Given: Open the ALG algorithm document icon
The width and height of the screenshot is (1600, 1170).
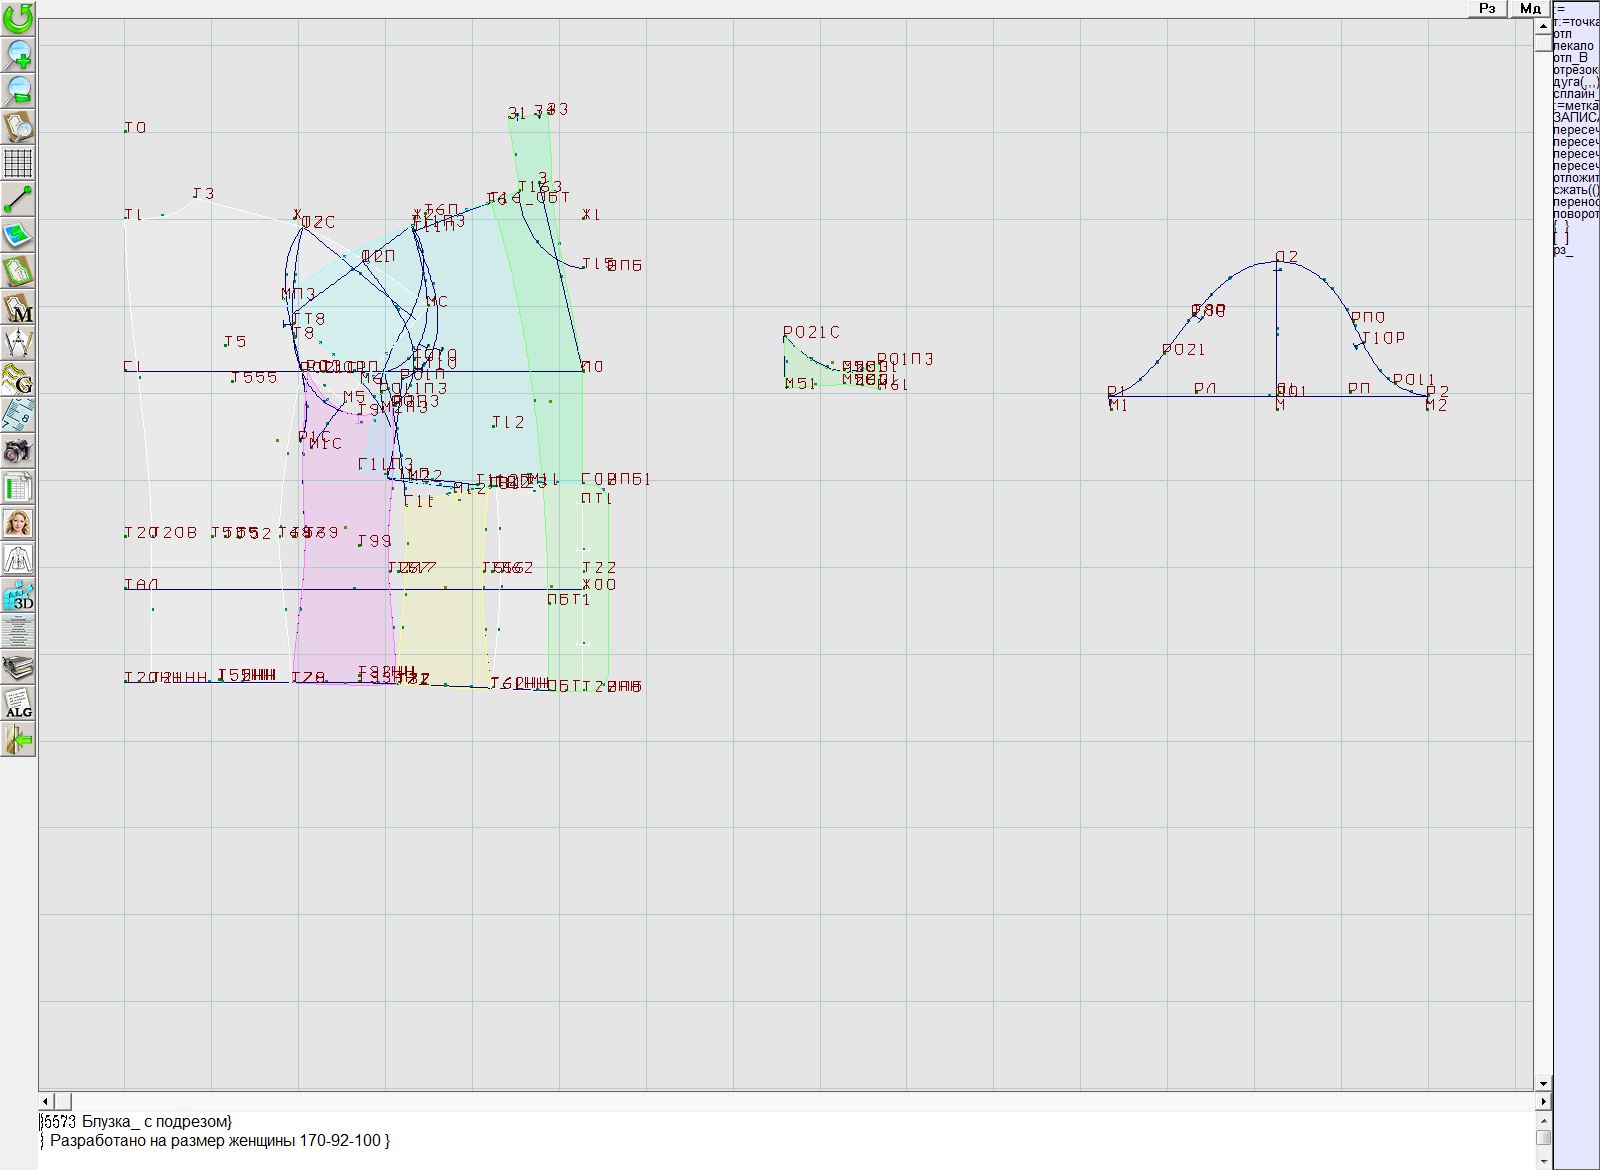Looking at the screenshot, I should [x=18, y=703].
